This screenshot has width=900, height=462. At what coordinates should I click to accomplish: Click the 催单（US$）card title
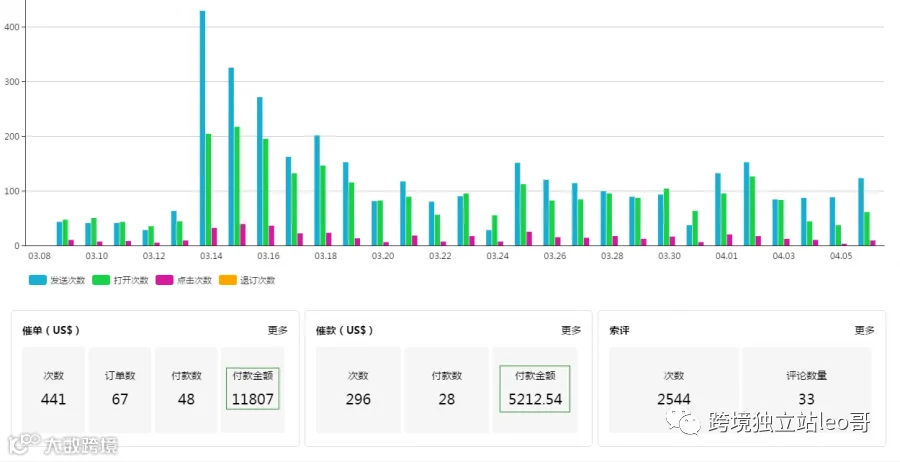pos(51,330)
